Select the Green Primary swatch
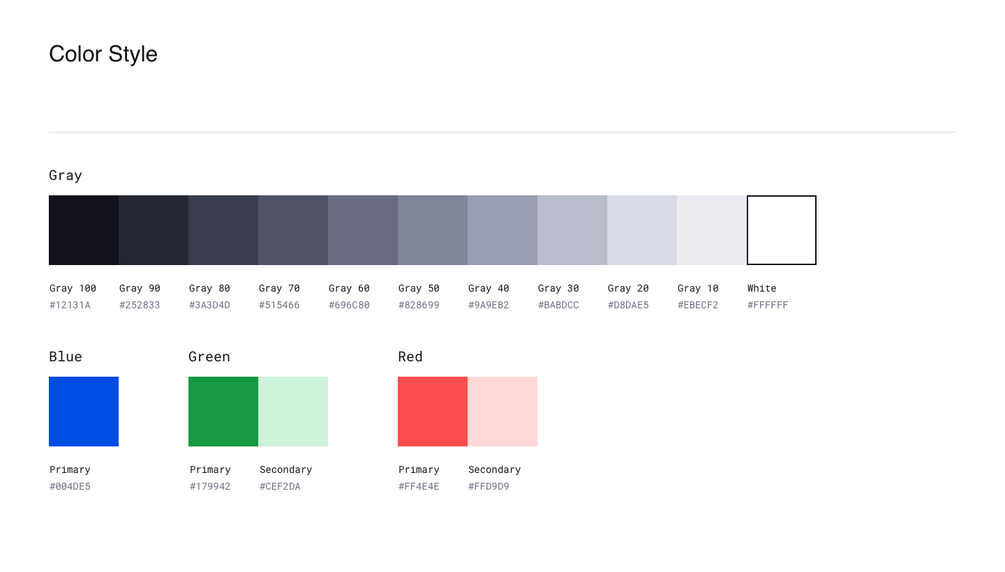The width and height of the screenshot is (1005, 572). (223, 411)
